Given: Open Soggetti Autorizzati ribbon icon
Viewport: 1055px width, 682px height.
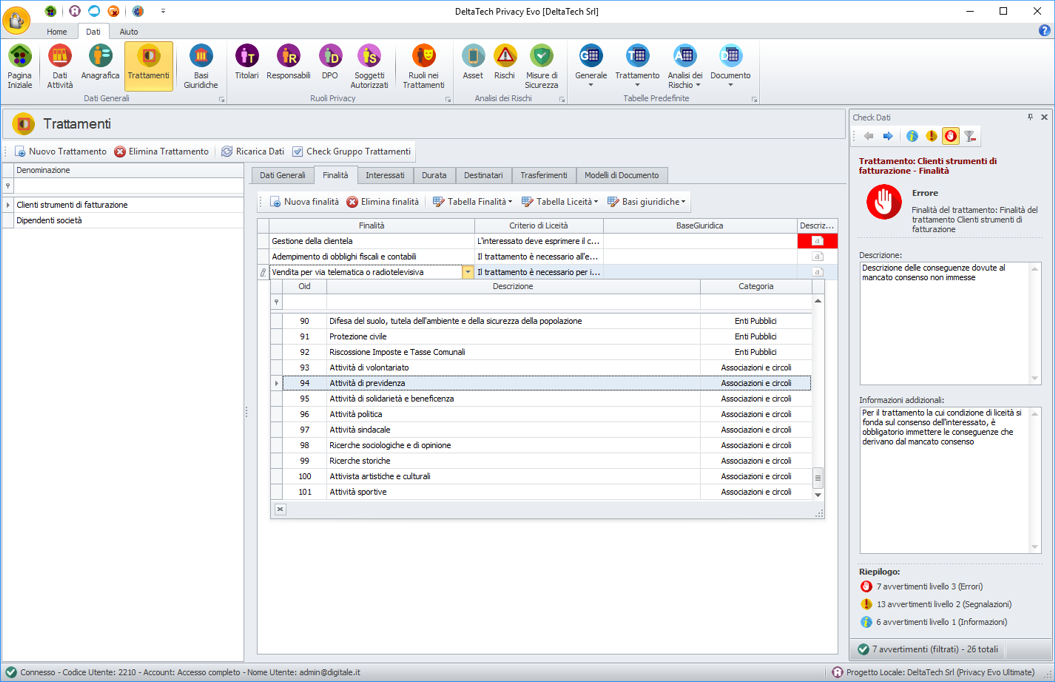Looking at the screenshot, I should pyautogui.click(x=369, y=67).
